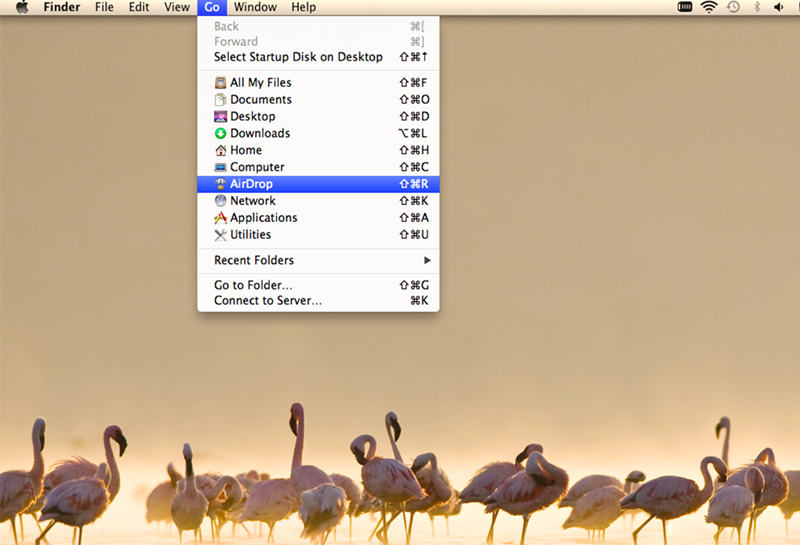This screenshot has width=800, height=545.
Task: Click the Applications icon
Action: pos(220,218)
